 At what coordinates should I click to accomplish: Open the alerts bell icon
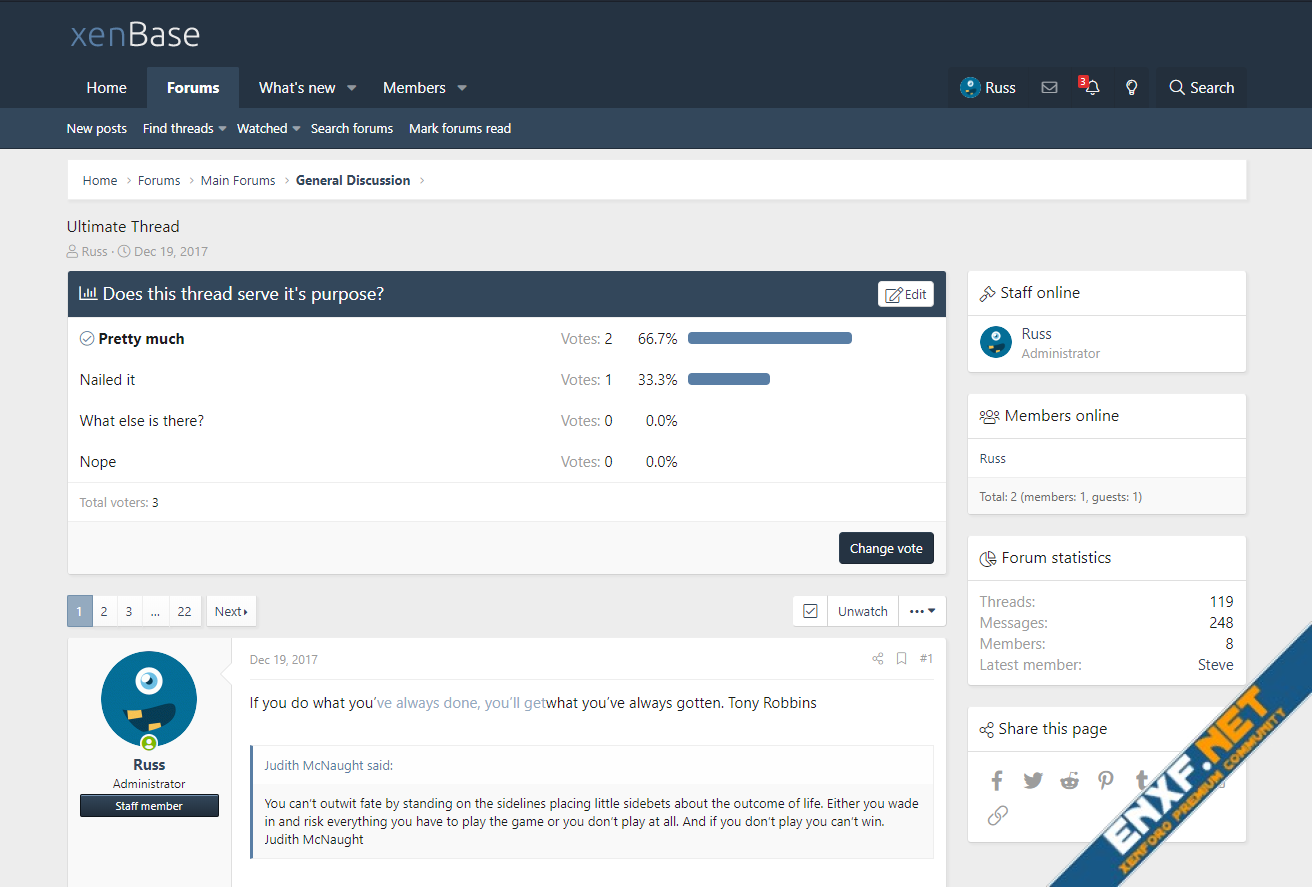pos(1092,88)
